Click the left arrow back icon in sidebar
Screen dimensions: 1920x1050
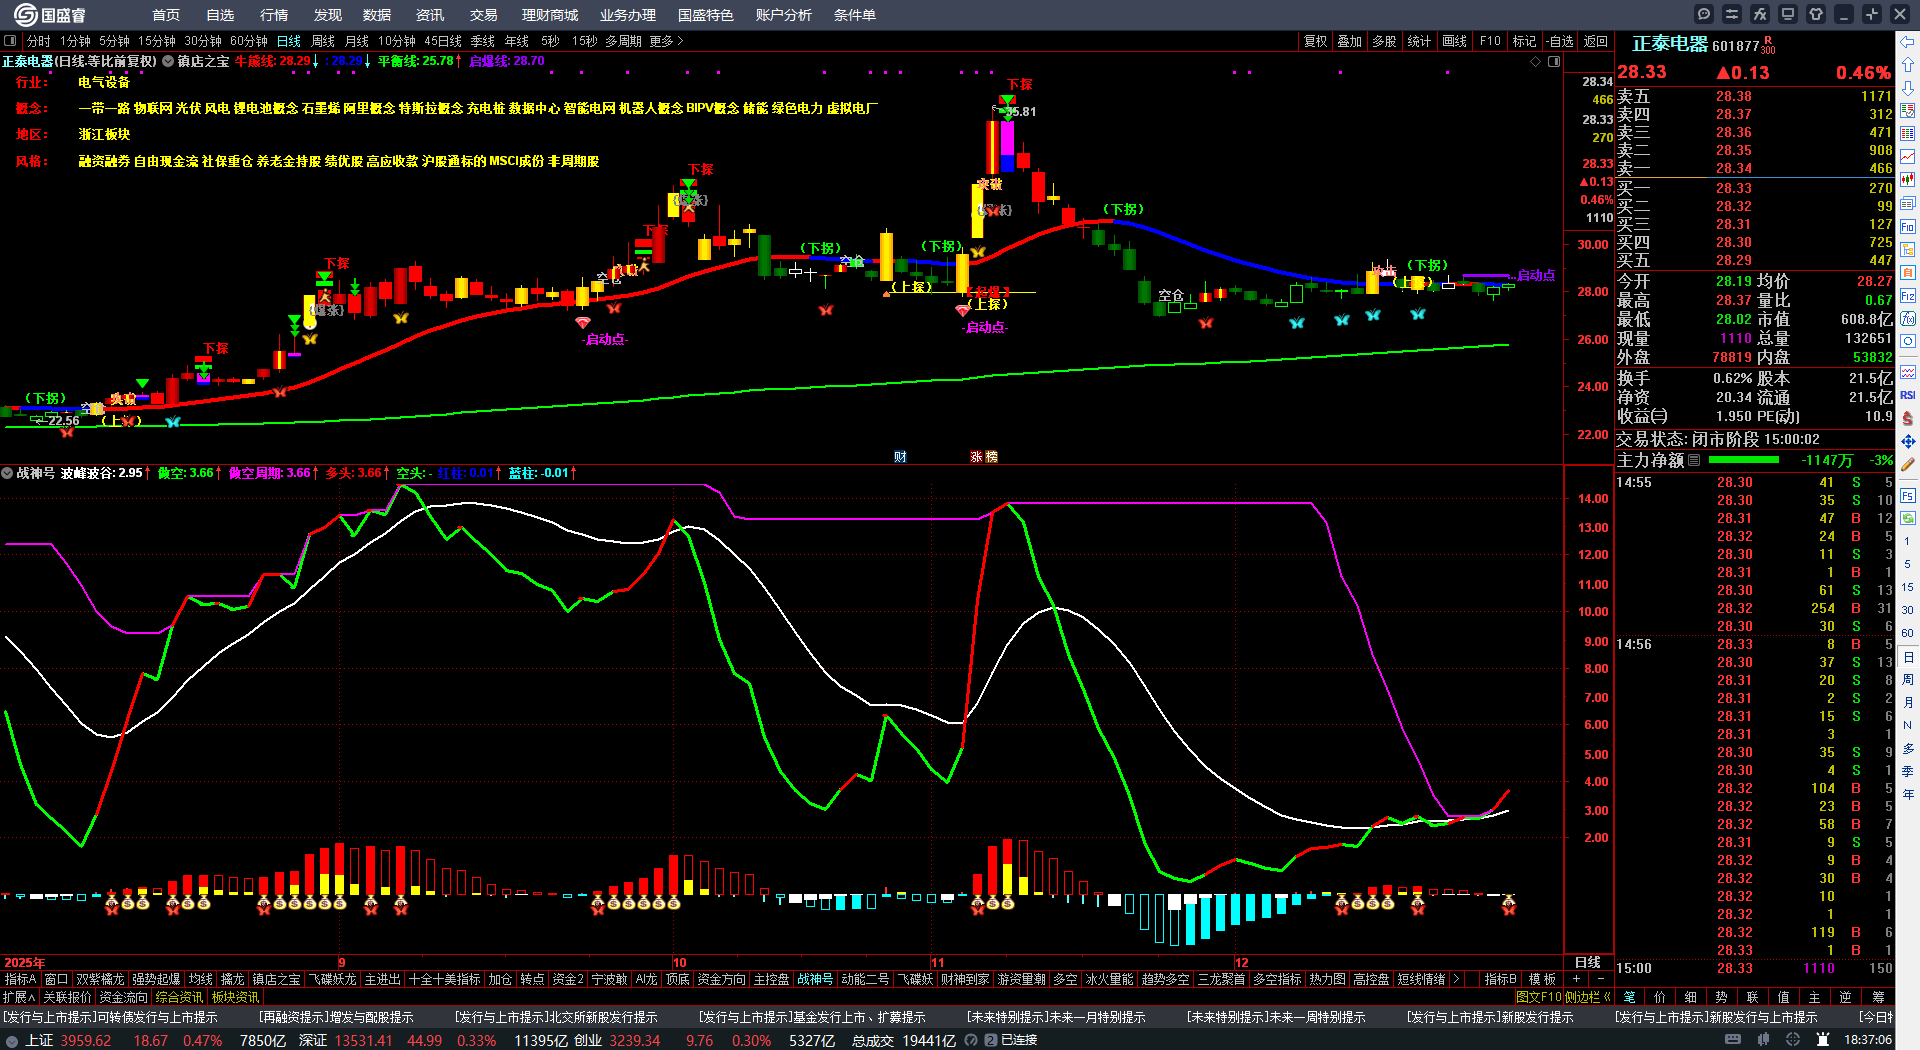1908,42
